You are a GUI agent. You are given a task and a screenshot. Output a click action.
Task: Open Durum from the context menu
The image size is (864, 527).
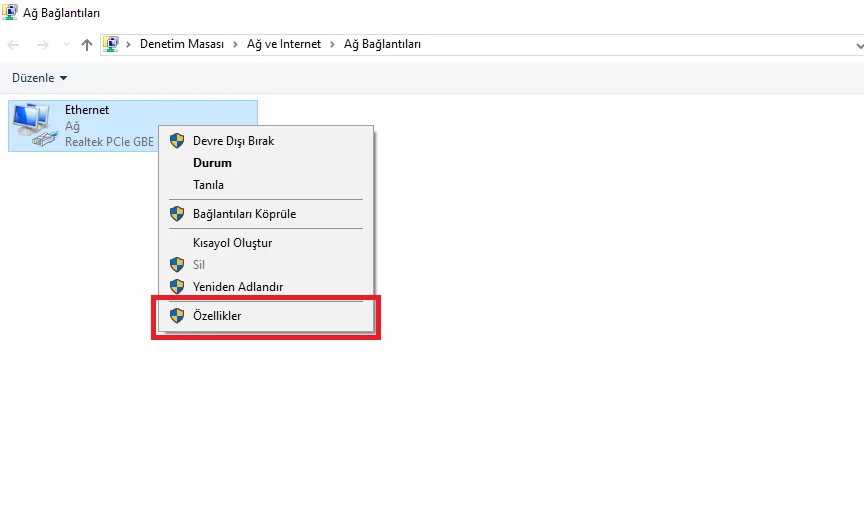[x=212, y=163]
